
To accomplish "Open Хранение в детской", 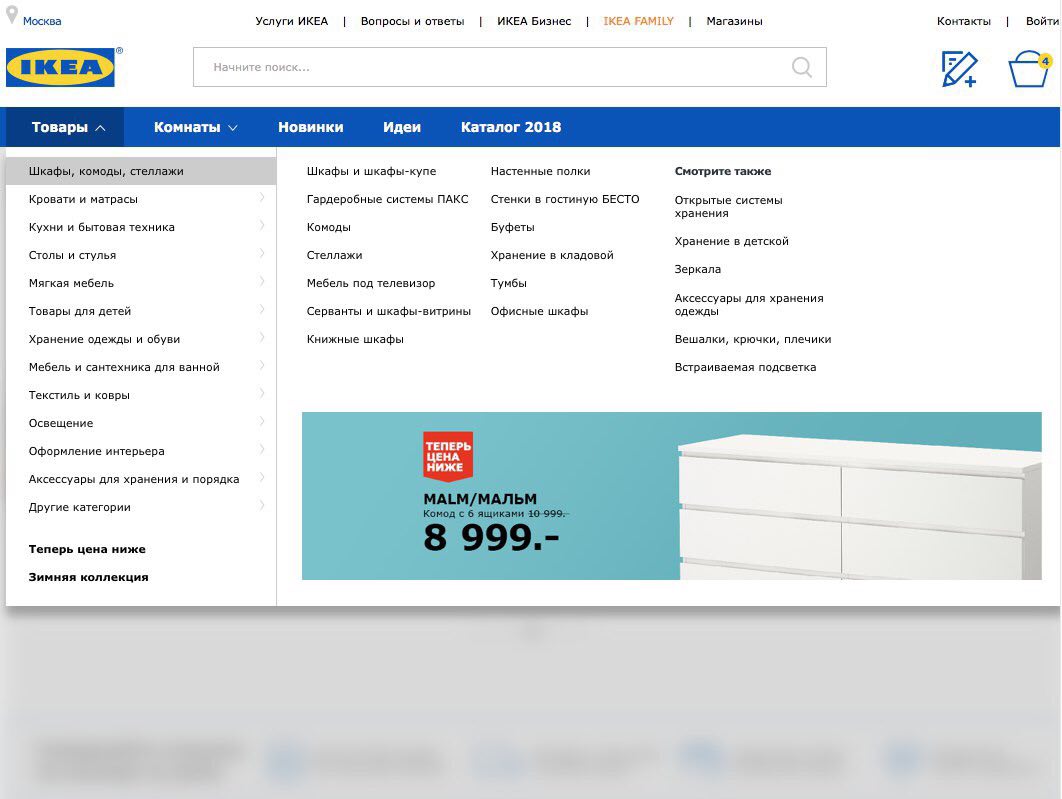I will (x=731, y=241).
